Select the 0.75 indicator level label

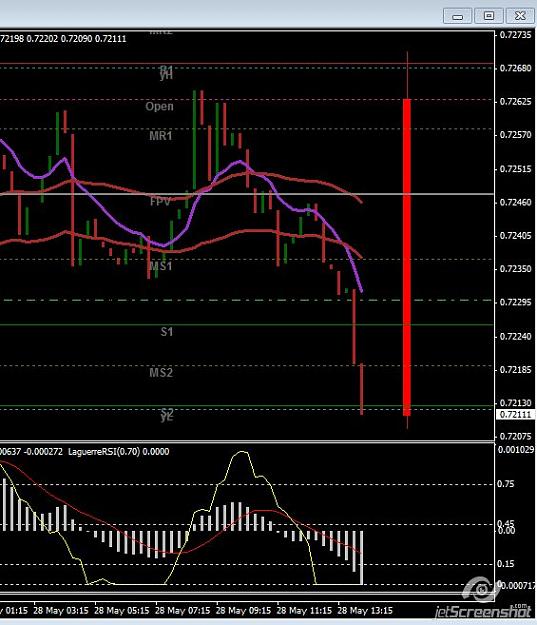[505, 484]
